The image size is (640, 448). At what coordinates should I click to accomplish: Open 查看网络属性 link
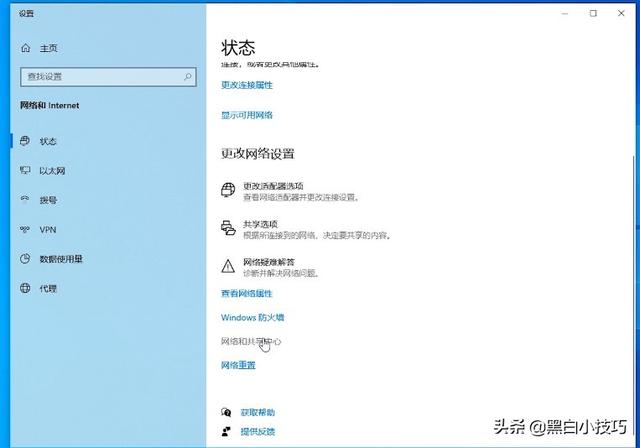247,293
